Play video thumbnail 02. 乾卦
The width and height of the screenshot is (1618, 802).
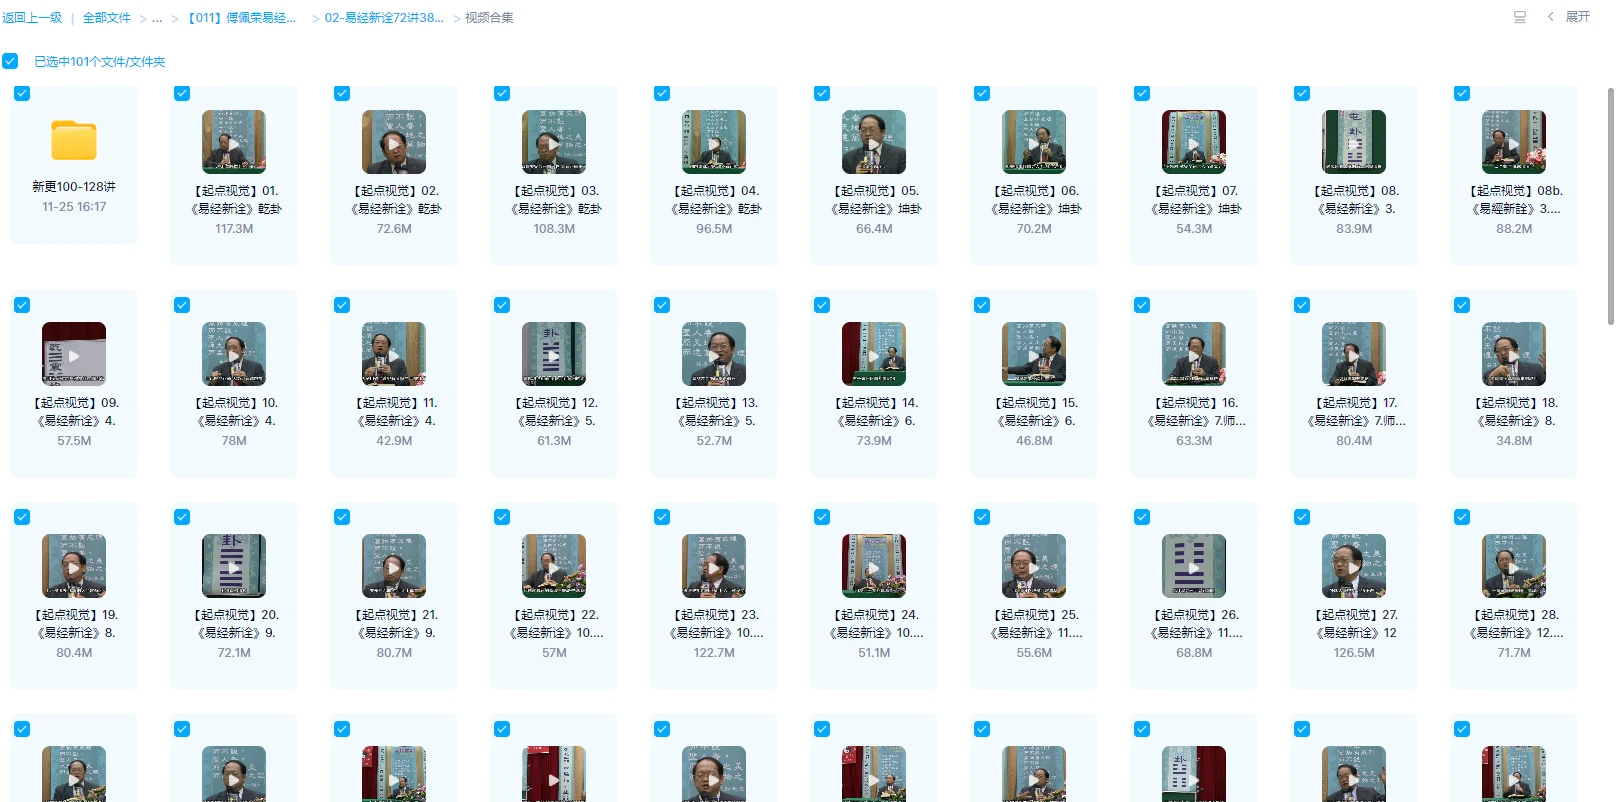pos(394,142)
